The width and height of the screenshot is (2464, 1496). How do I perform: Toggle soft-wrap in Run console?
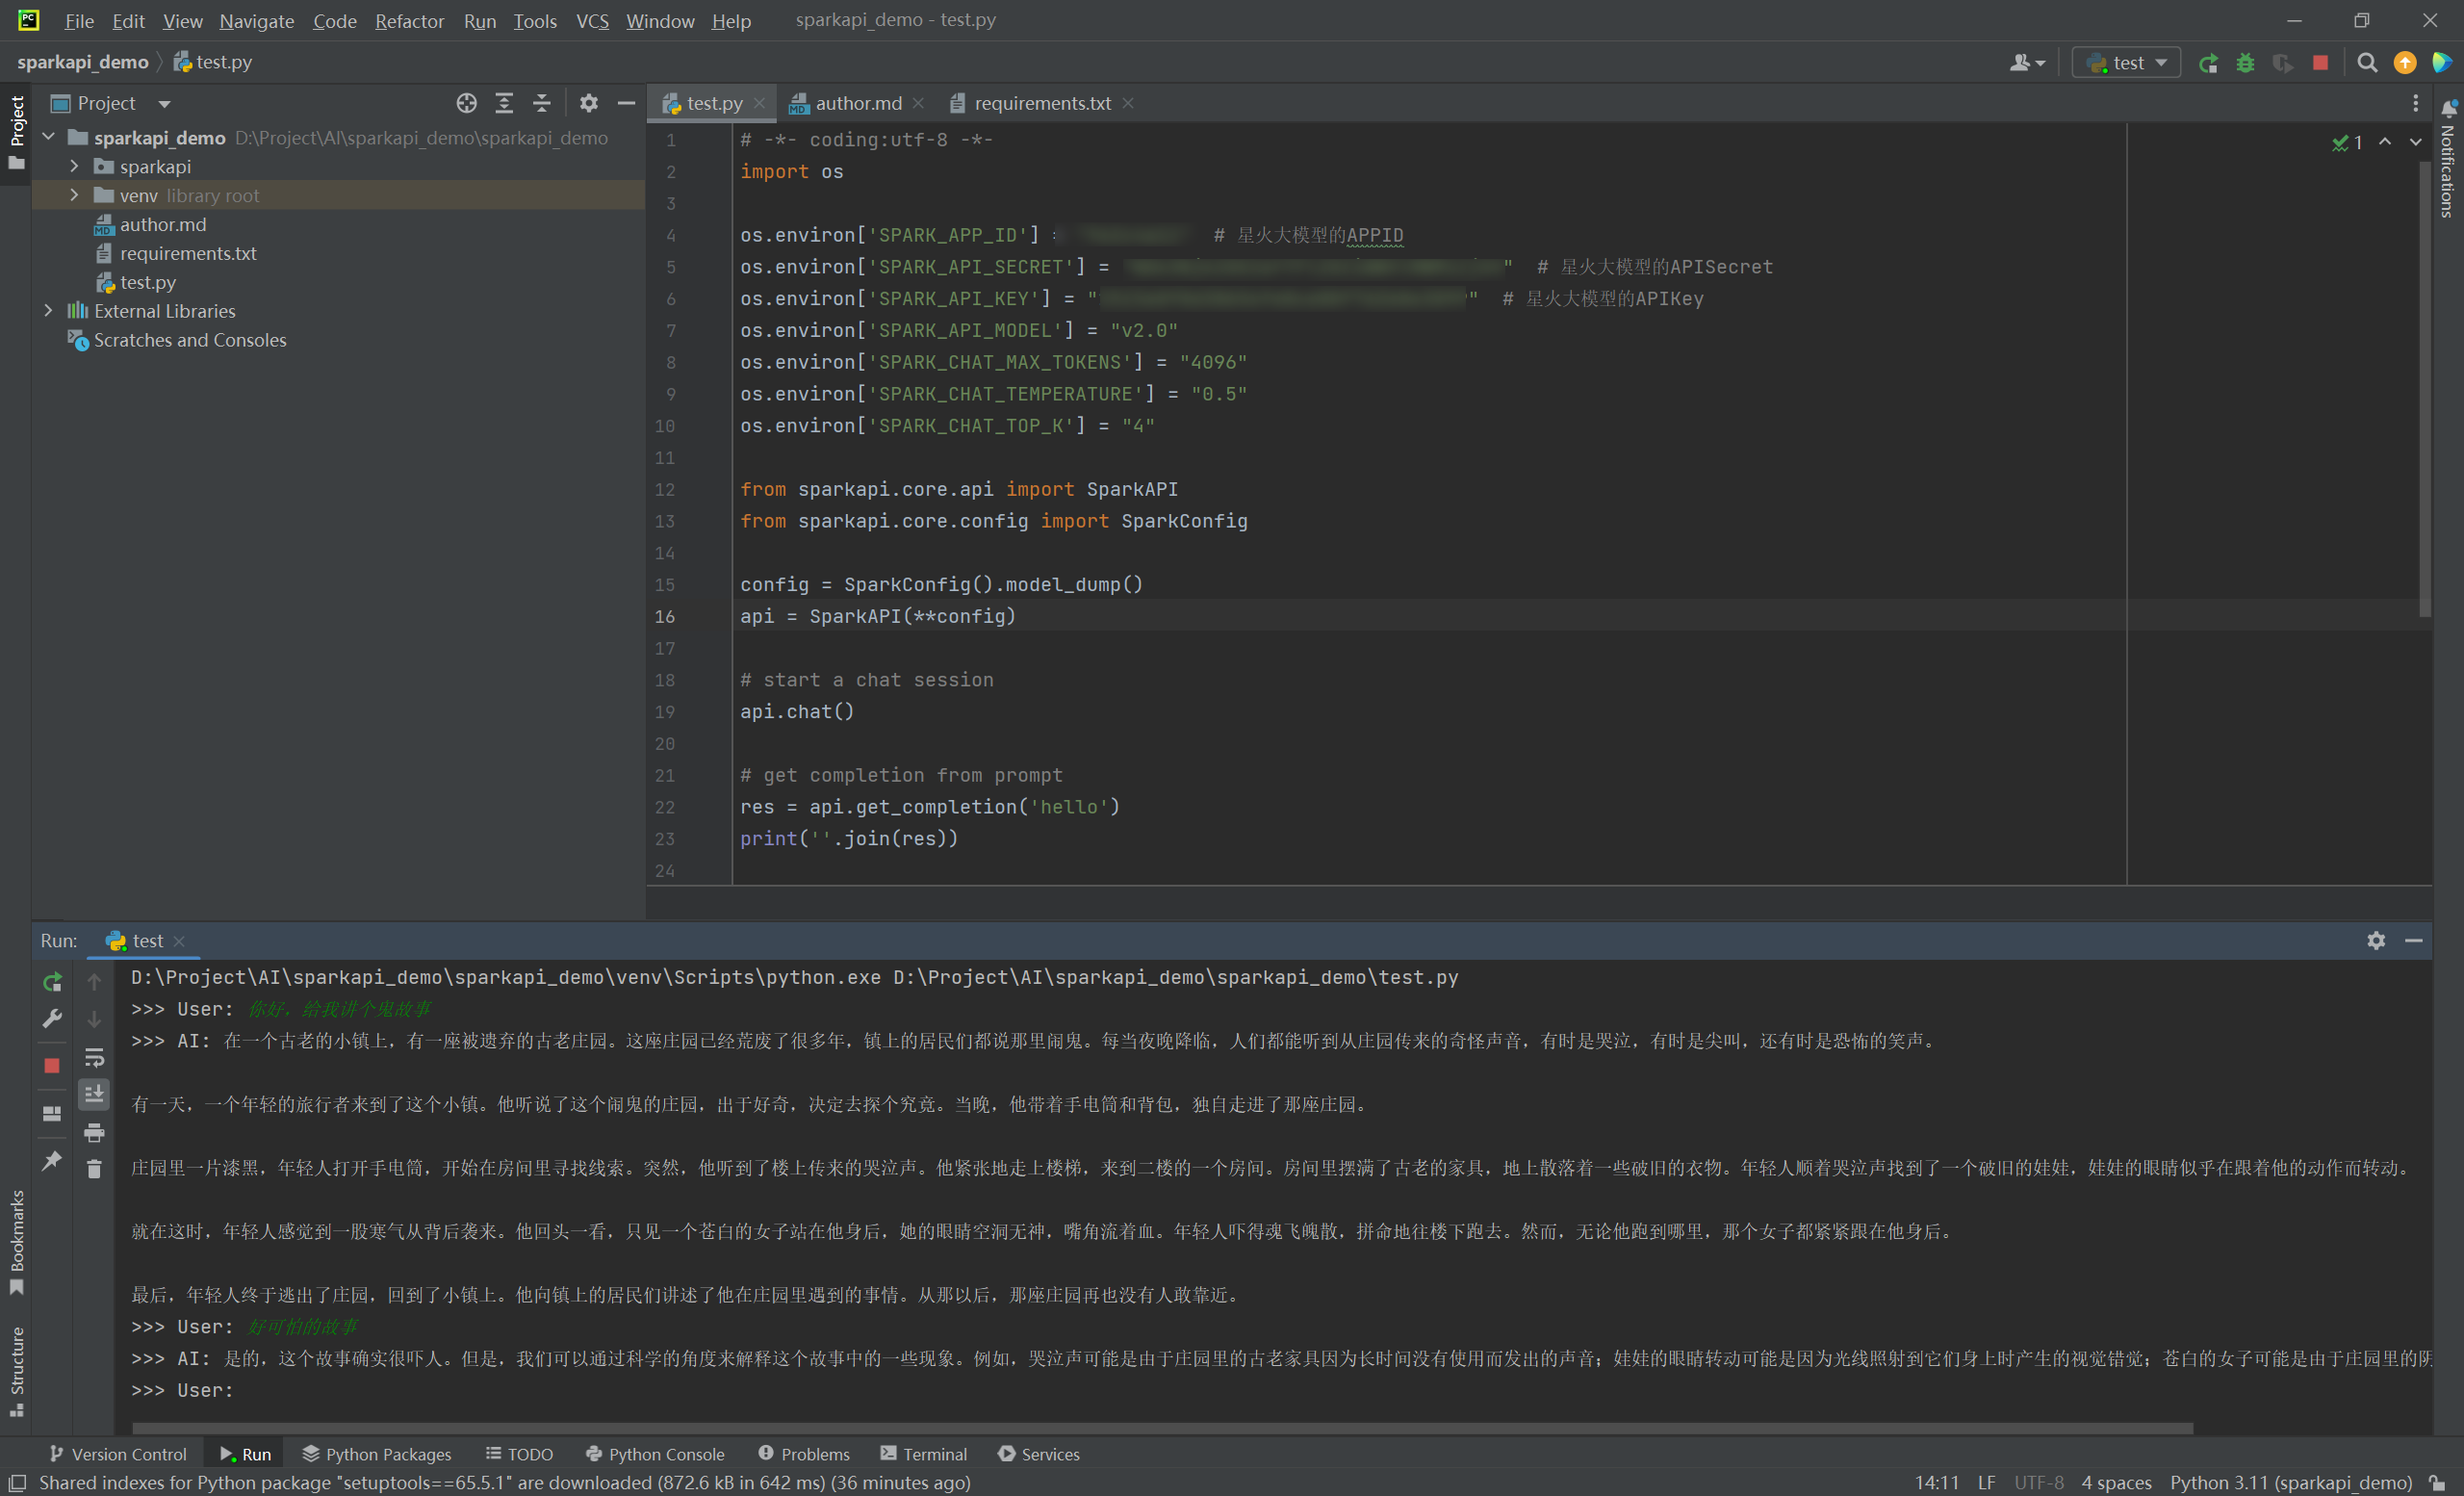[x=94, y=1057]
